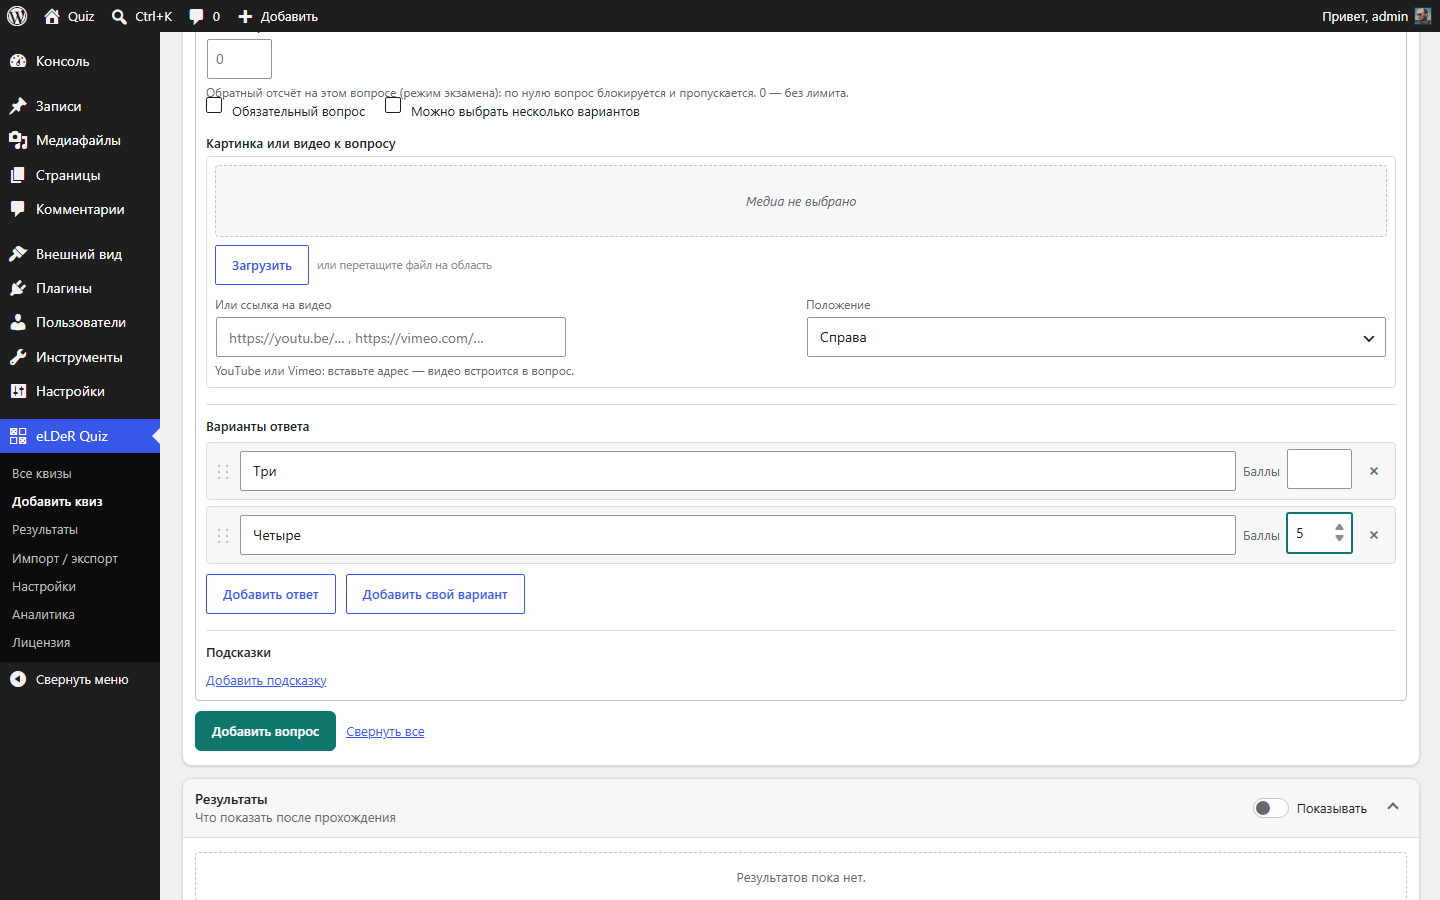Open Пользователи users menu
1440x900 pixels.
80,322
